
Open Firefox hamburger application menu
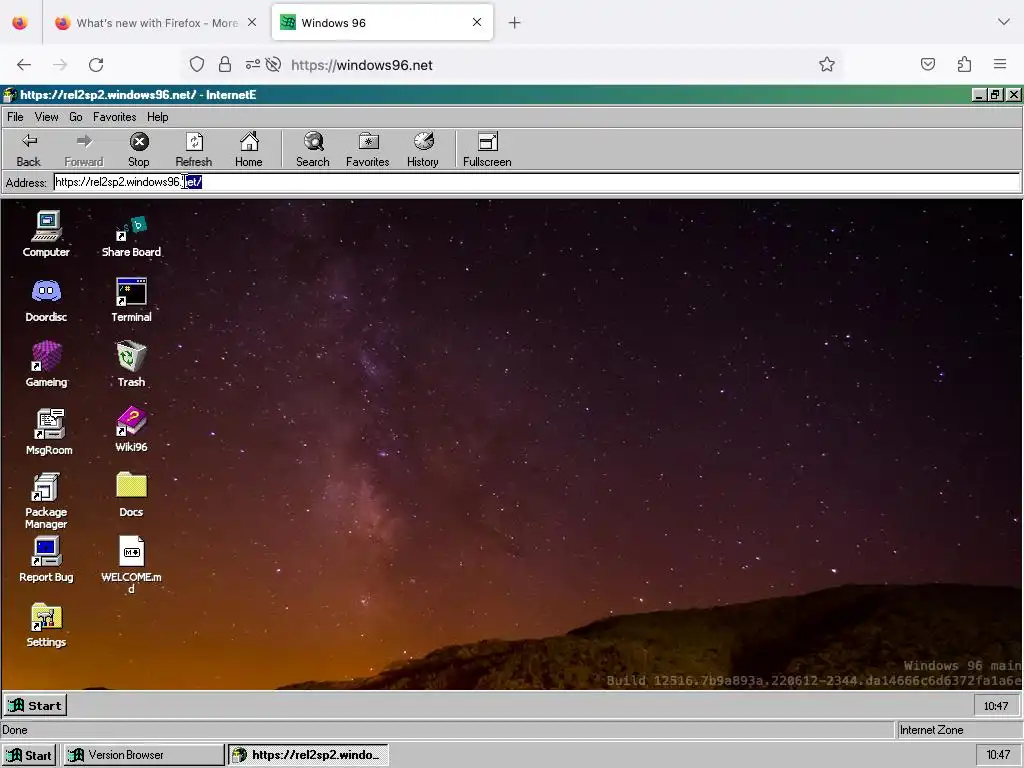tap(1000, 64)
